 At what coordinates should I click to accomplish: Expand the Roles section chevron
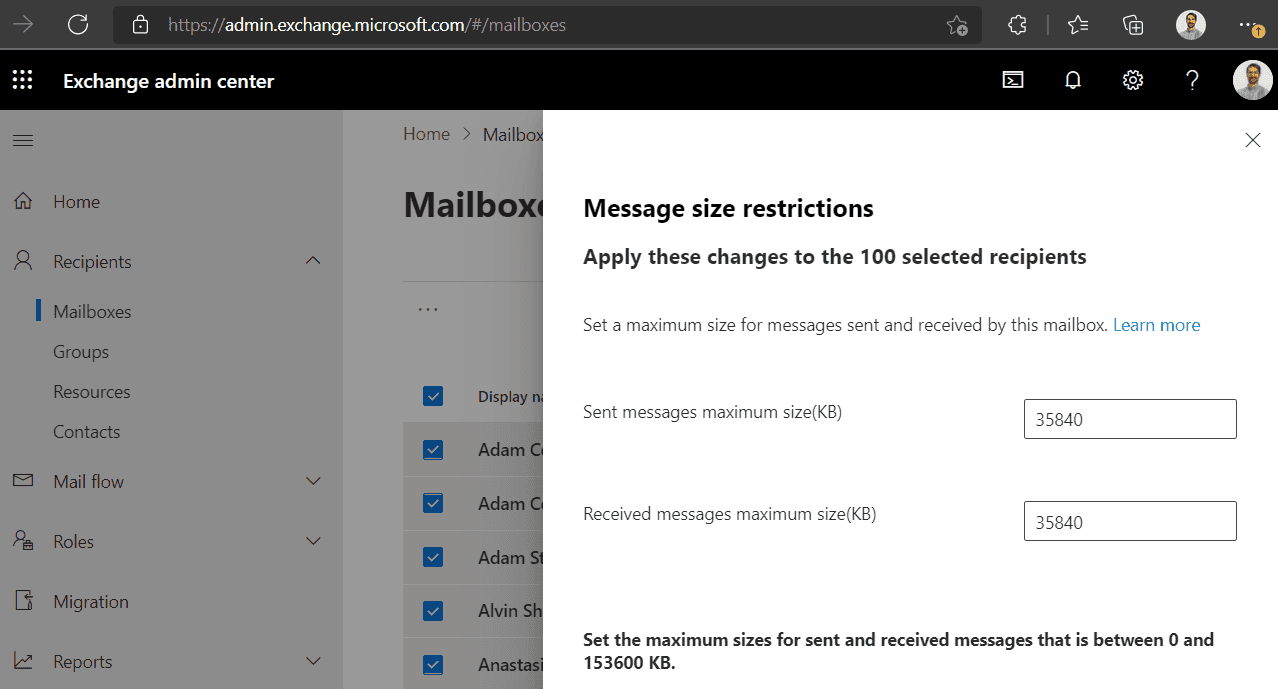pyautogui.click(x=313, y=541)
